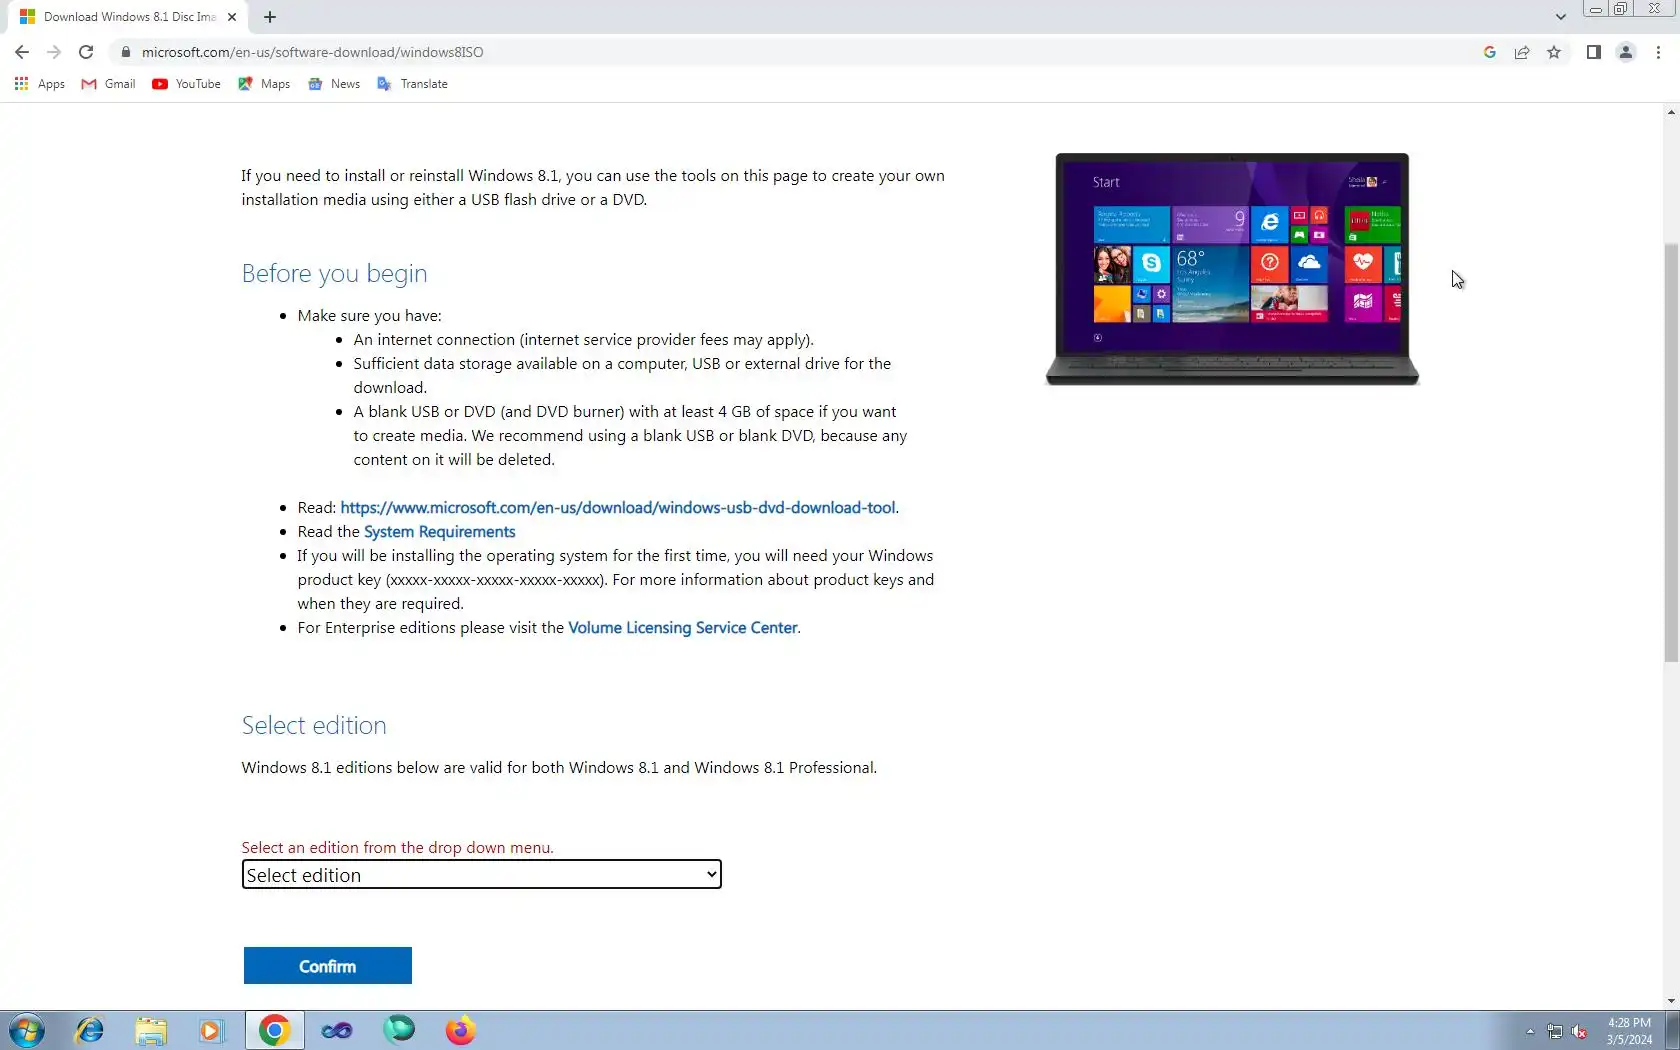Open the windows-usb-dvd-download-tool link

[x=618, y=508]
